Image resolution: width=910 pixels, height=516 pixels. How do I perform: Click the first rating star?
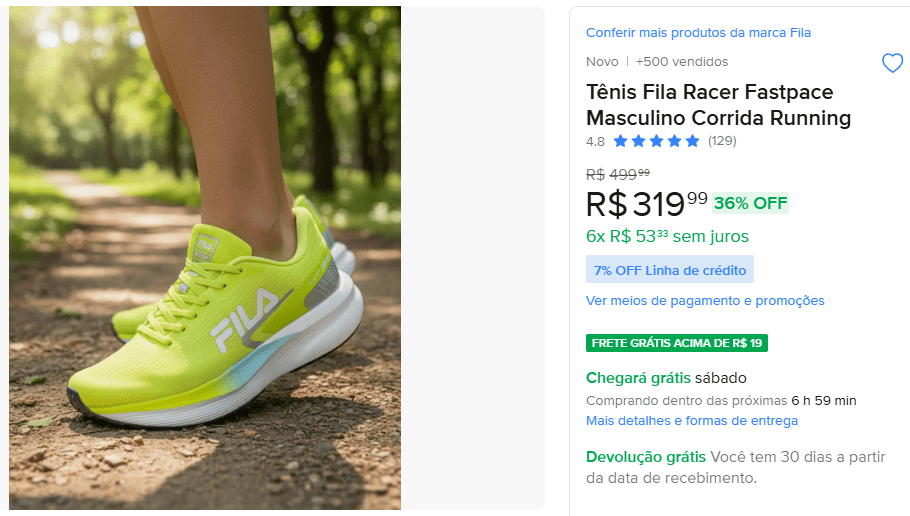coord(620,141)
